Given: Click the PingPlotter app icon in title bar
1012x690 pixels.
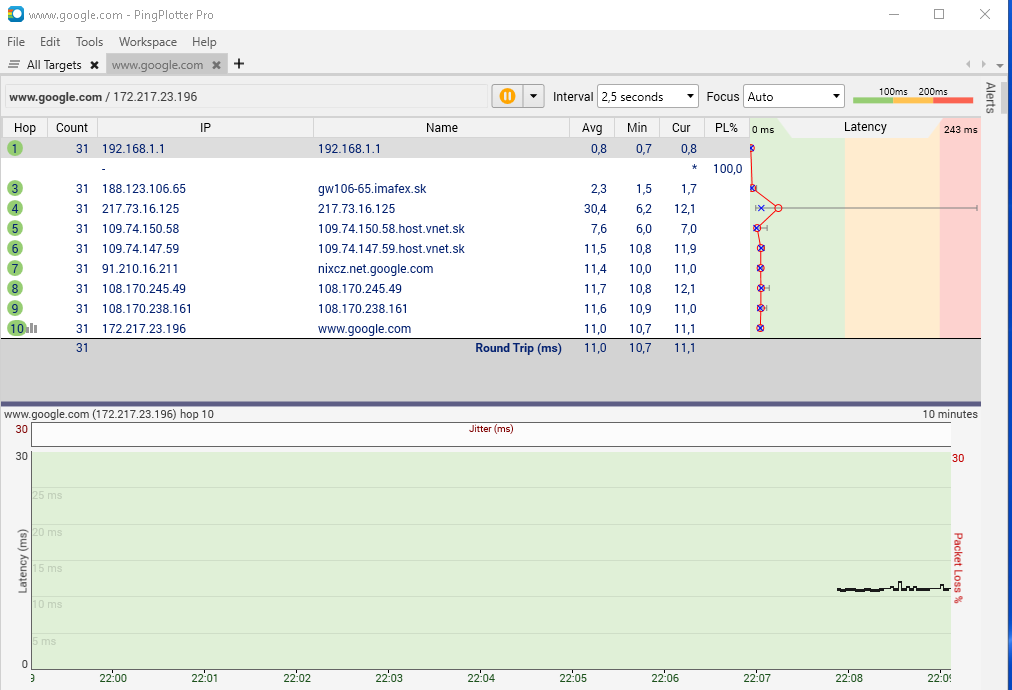Looking at the screenshot, I should coord(15,15).
